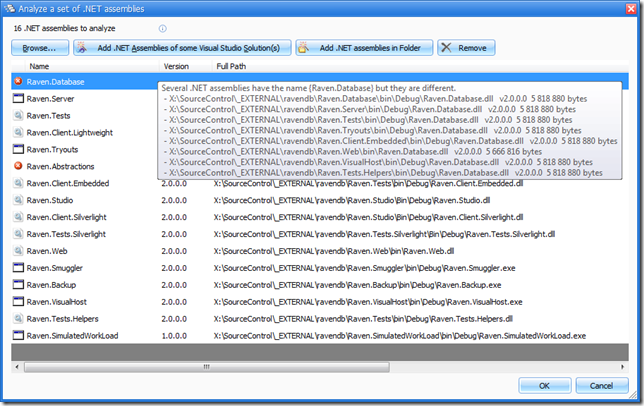Screen dimensions: 644x406
Task: Sort the list by Version column header
Action: (x=176, y=66)
